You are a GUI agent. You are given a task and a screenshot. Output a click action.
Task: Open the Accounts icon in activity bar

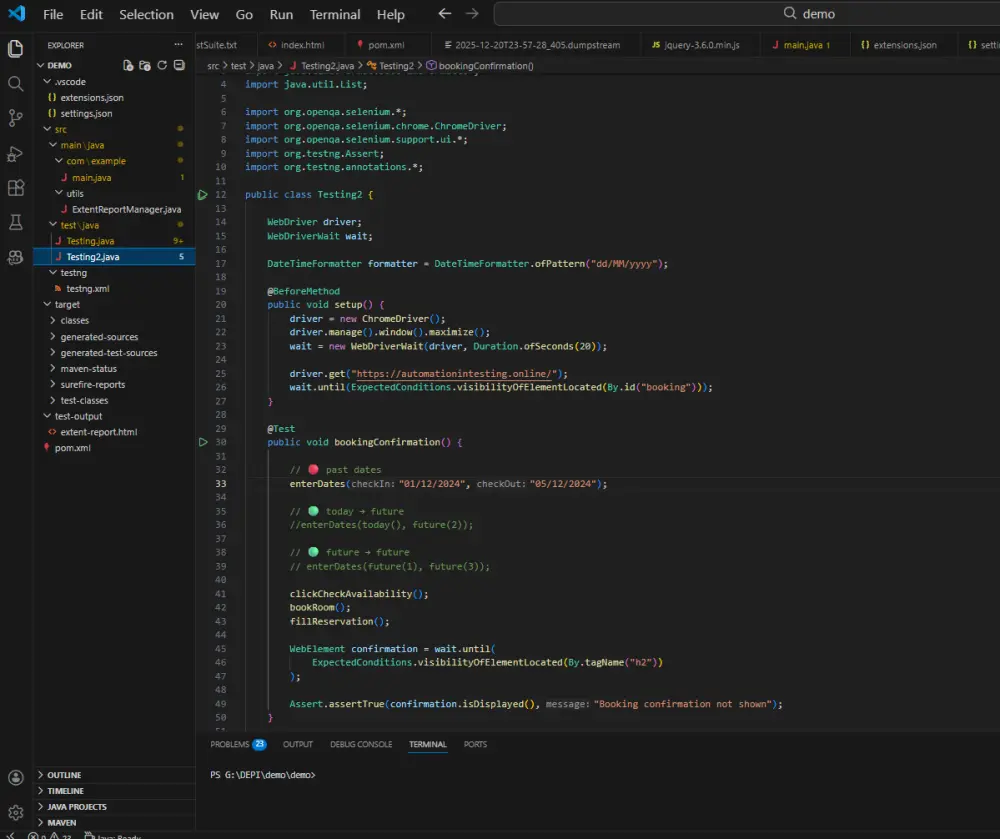point(16,777)
